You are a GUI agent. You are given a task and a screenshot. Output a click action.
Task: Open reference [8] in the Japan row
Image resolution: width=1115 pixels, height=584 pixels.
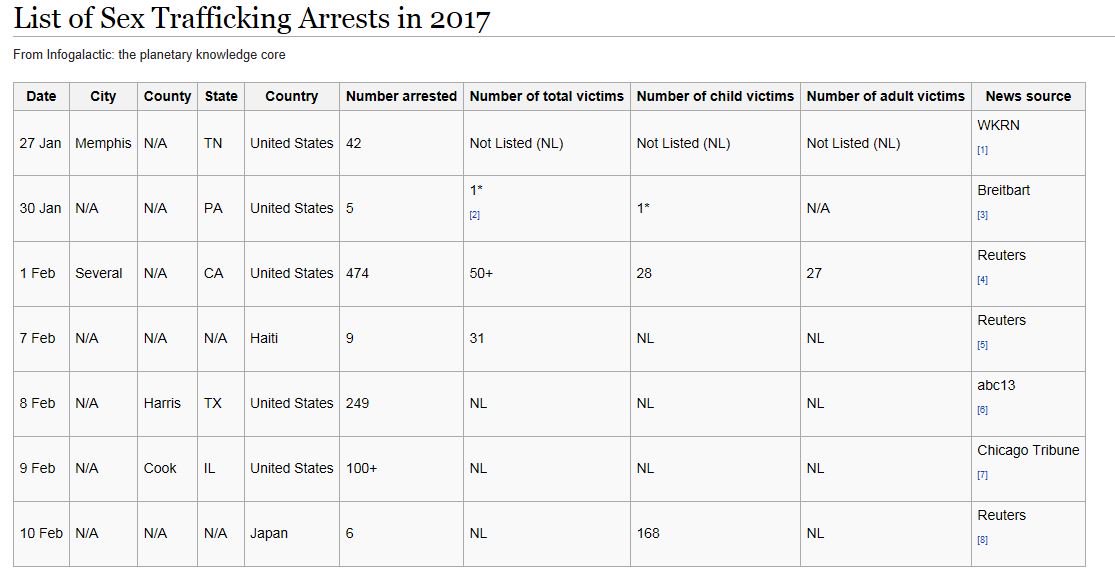982,540
